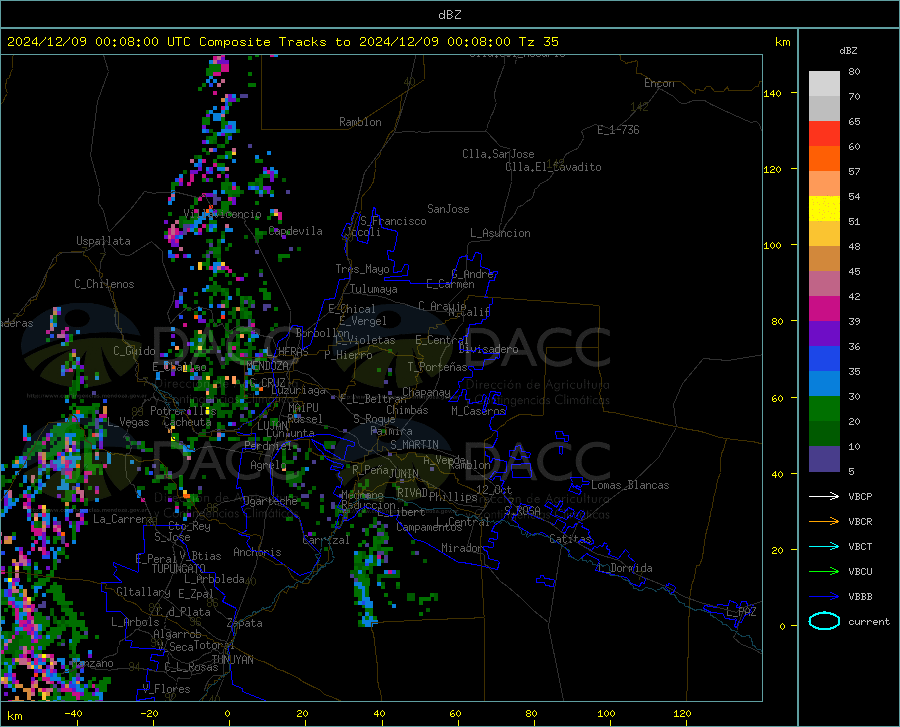Click the dBZ heading above the color legend

tap(848, 50)
